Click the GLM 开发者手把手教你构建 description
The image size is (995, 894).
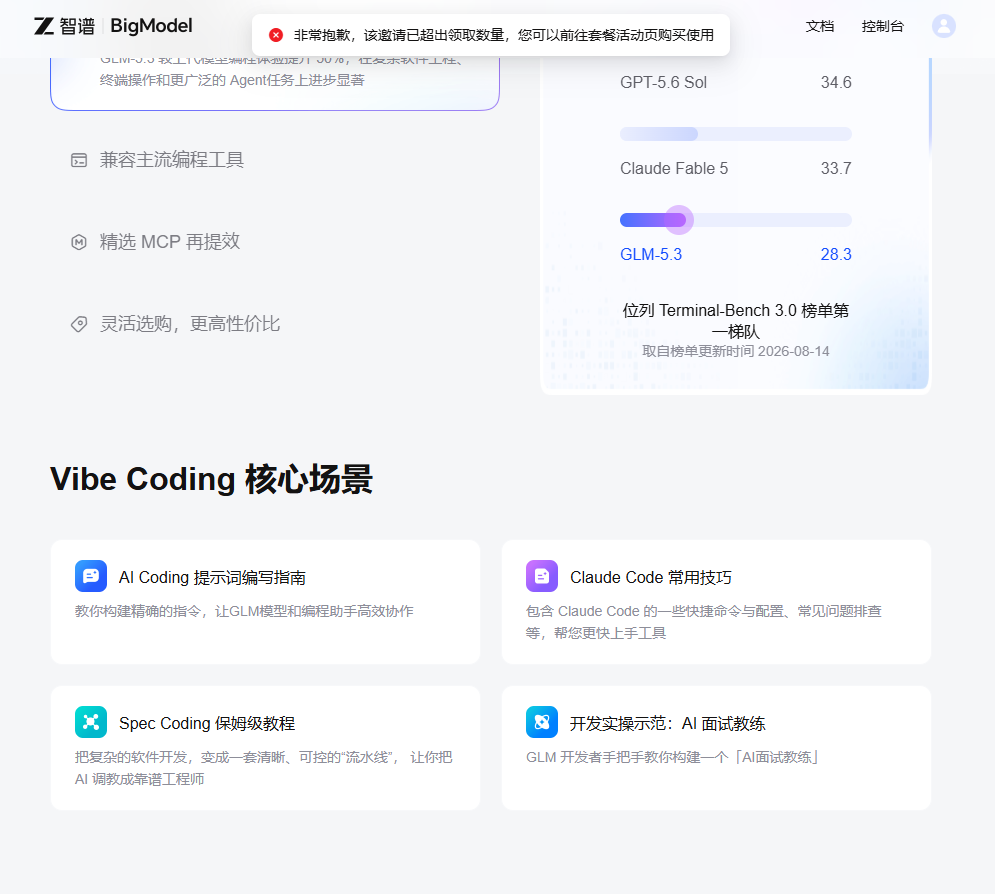pyautogui.click(x=671, y=757)
